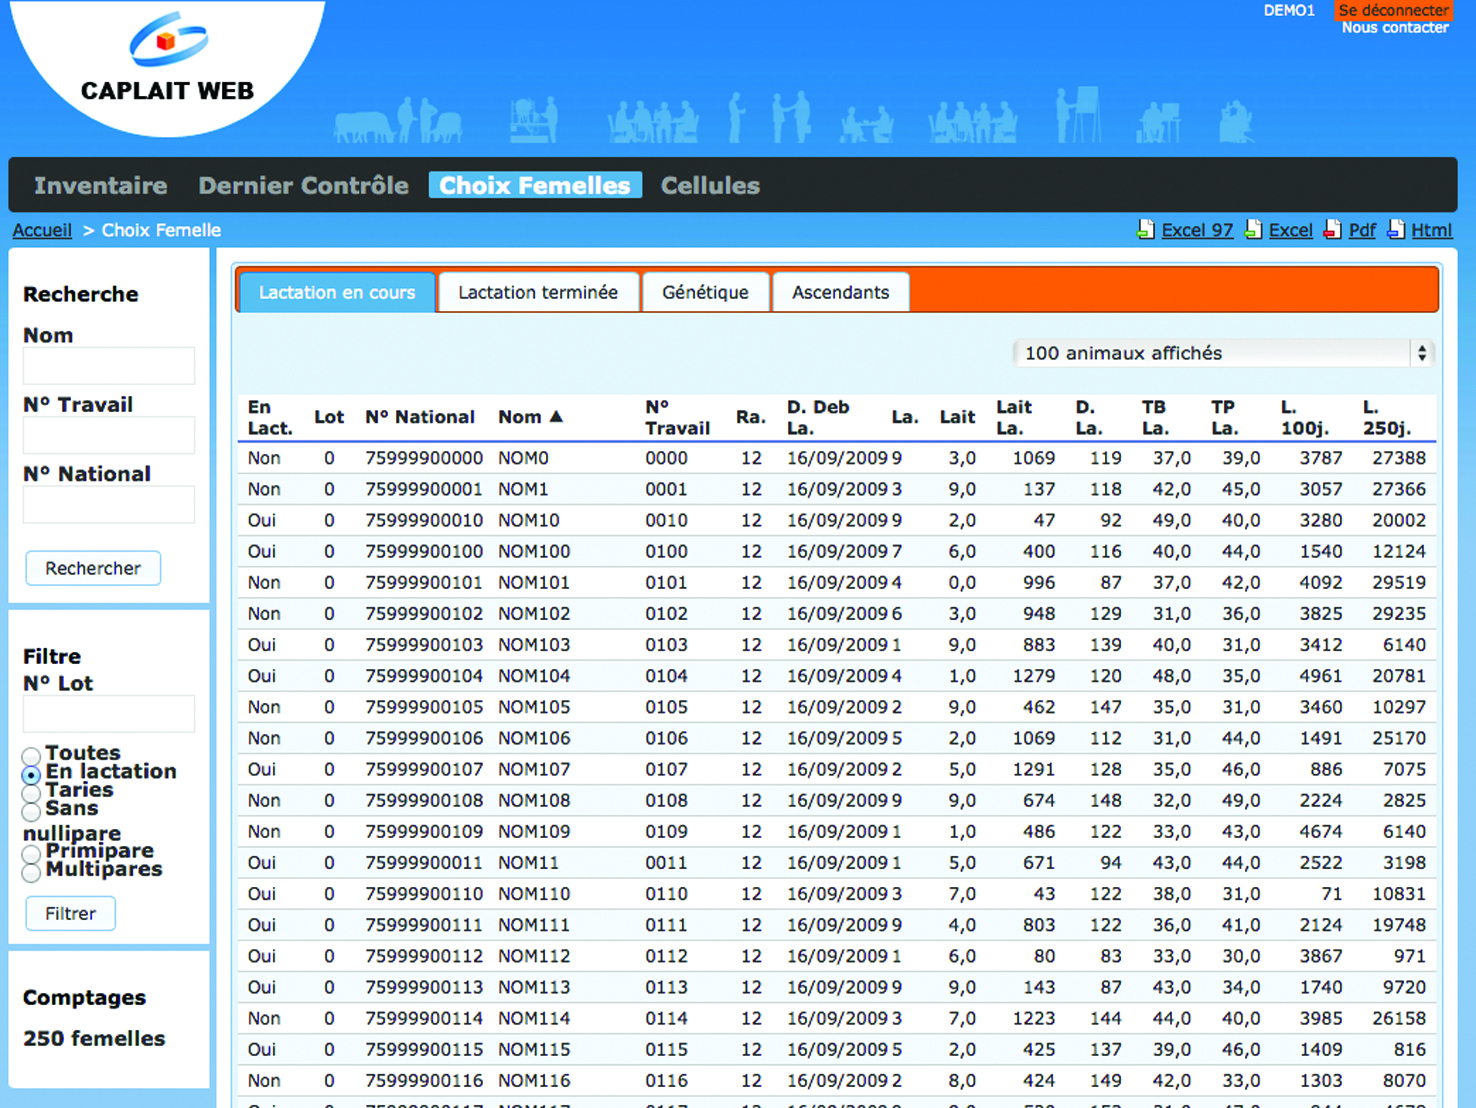
Task: Click the 75999900011 national number cell
Action: point(424,862)
